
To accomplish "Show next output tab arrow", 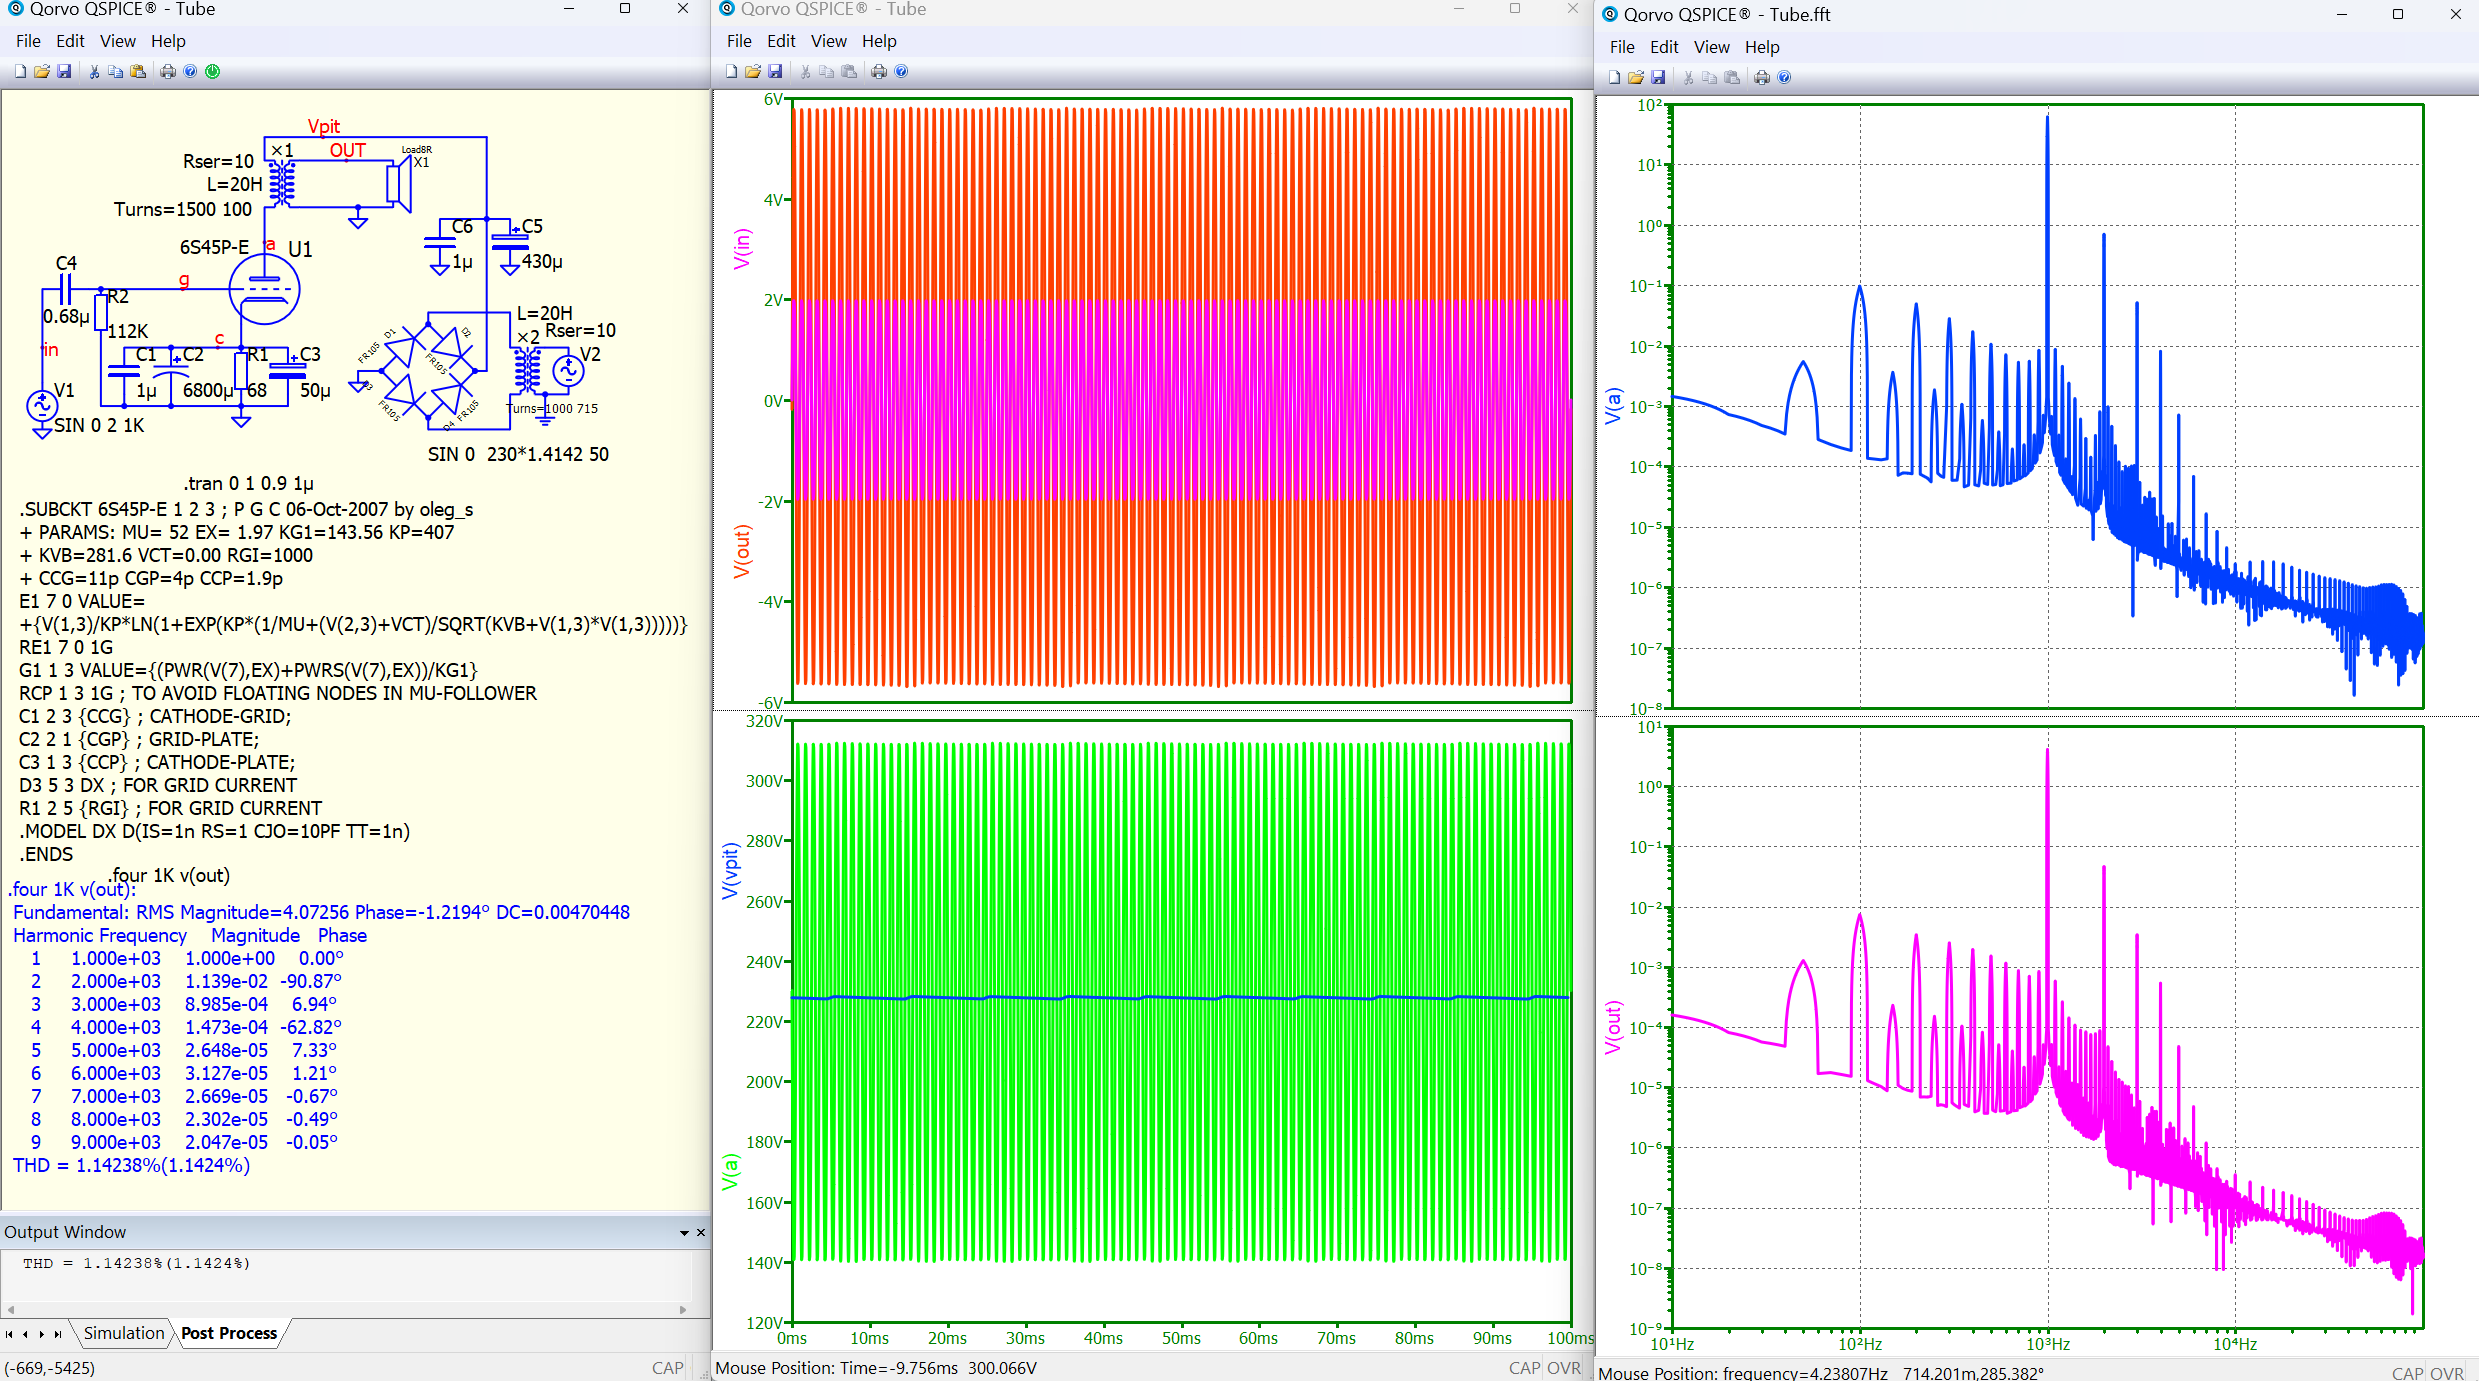I will 41,1334.
